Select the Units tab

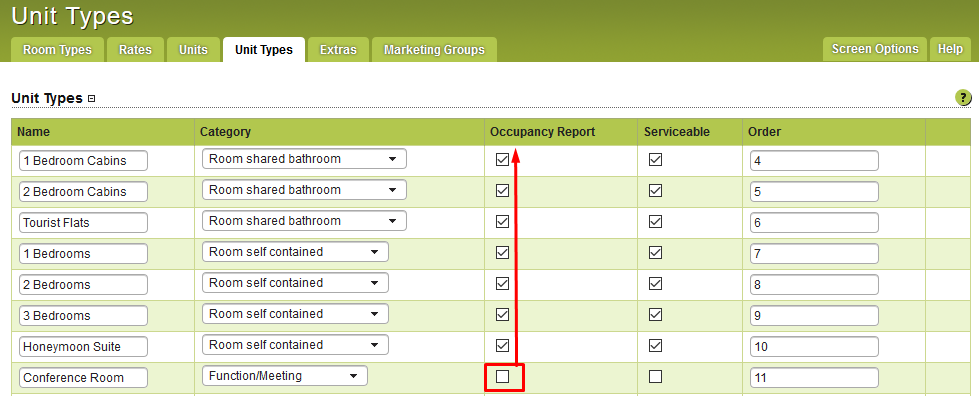pyautogui.click(x=193, y=49)
